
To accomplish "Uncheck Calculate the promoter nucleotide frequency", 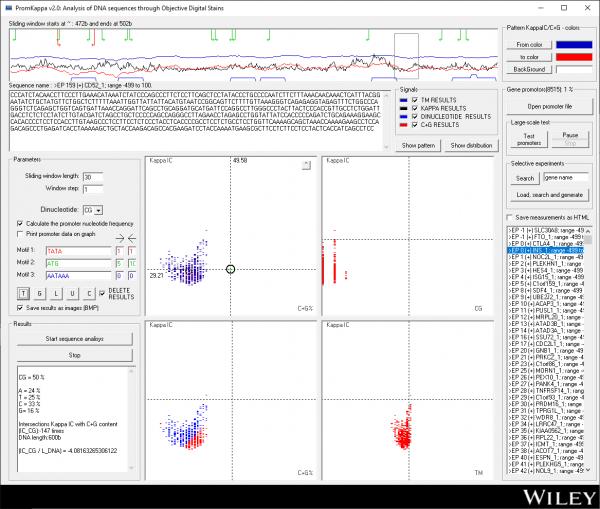I will 20,224.
